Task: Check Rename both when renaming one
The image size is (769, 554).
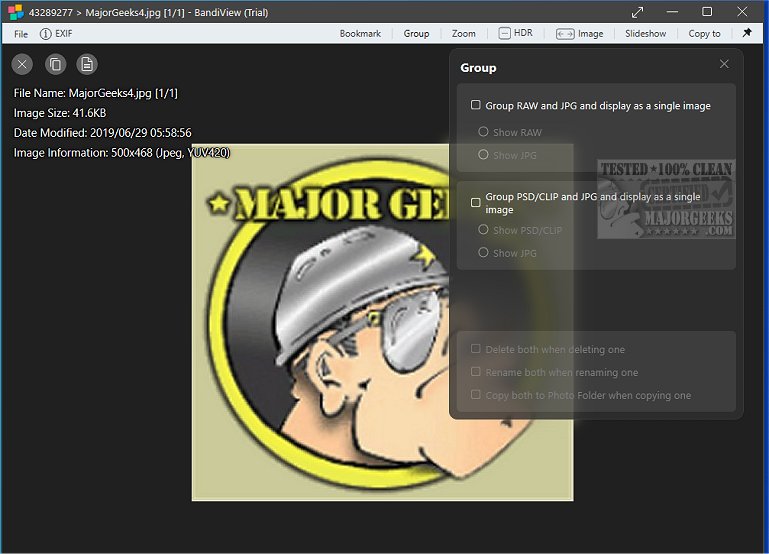Action: (x=475, y=372)
